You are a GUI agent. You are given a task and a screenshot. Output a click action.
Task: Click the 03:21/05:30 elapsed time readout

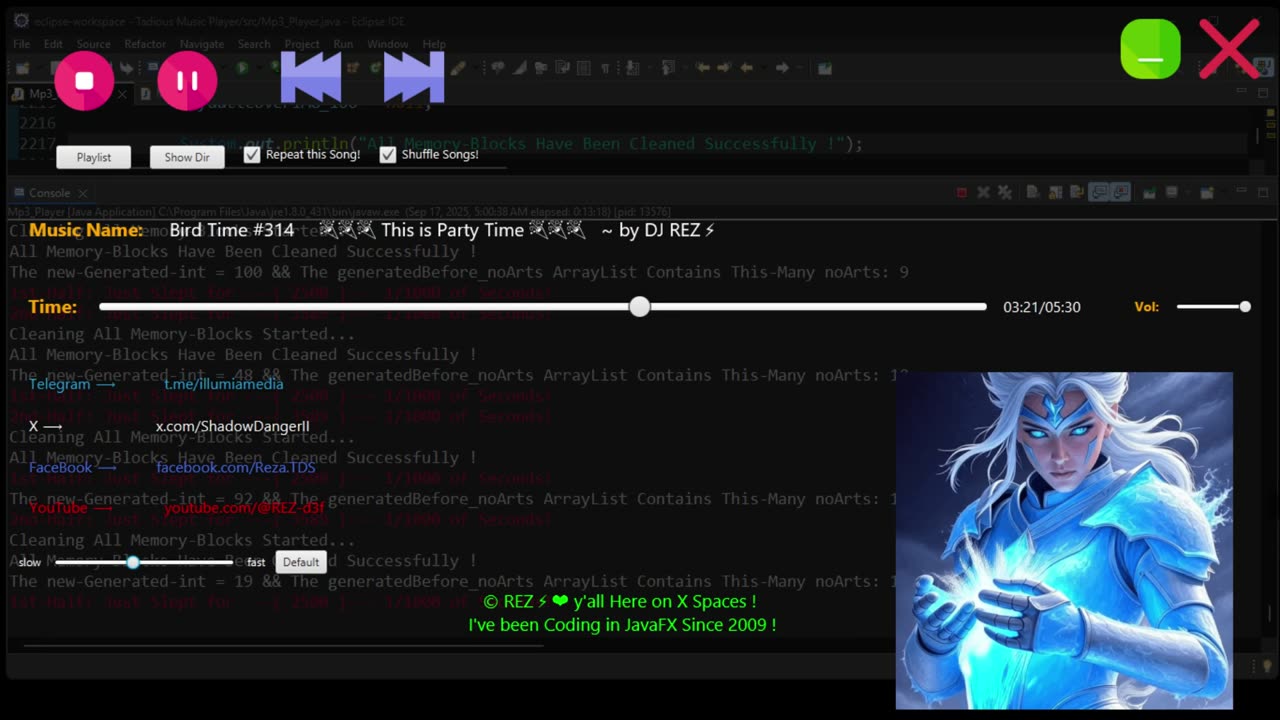coord(1042,307)
